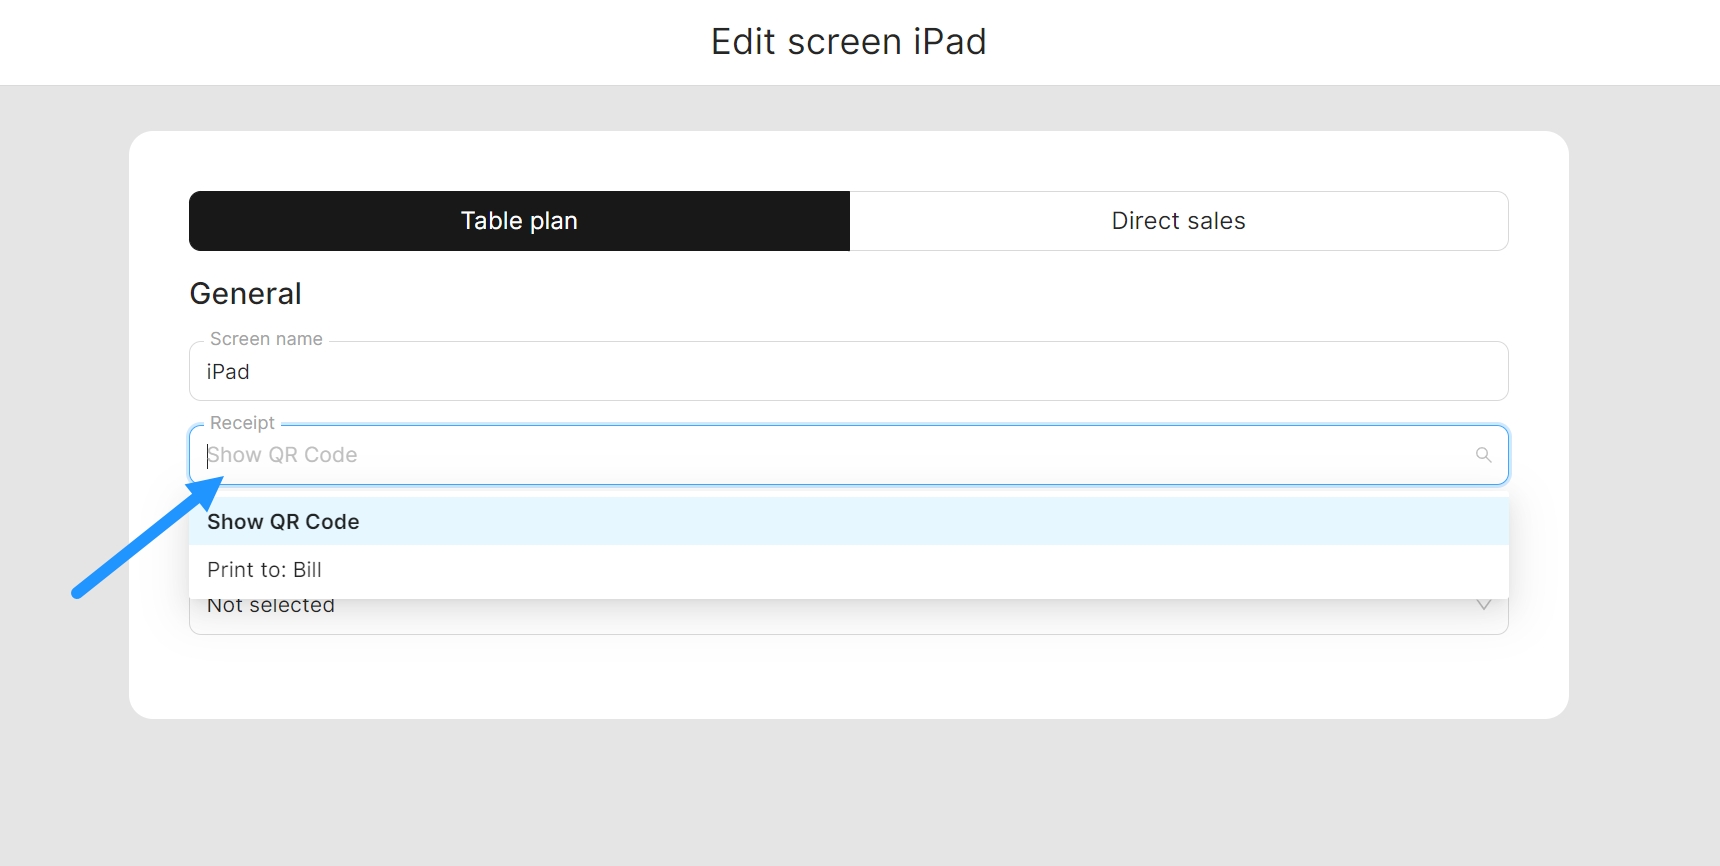Click the iPad text in Screen name
The height and width of the screenshot is (866, 1720).
228,372
